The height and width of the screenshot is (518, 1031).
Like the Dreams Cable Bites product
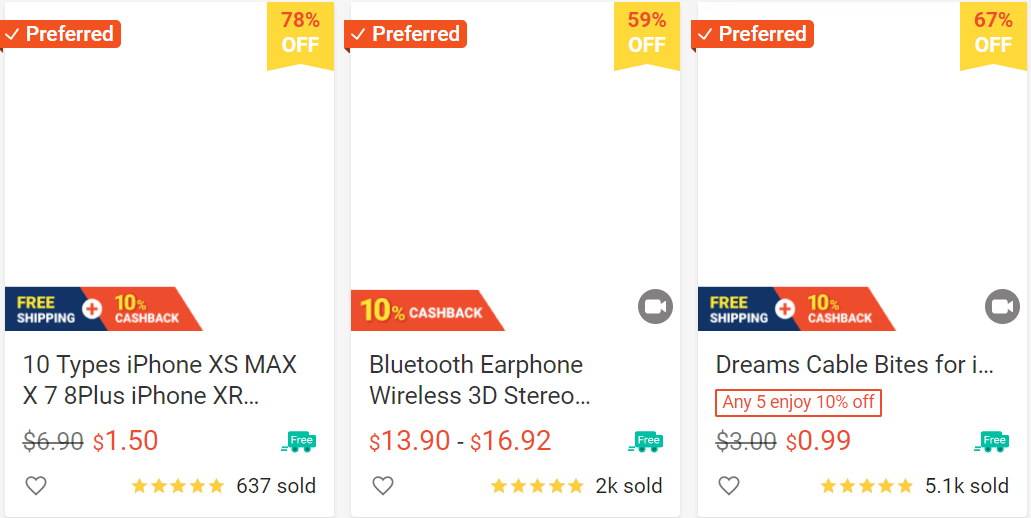(x=729, y=486)
